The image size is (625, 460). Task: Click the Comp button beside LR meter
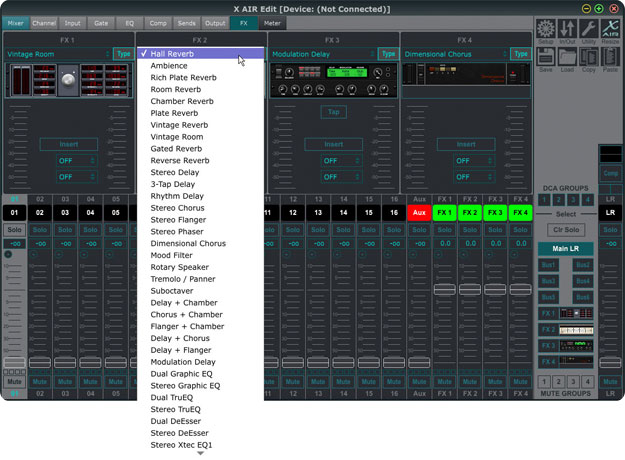click(610, 173)
